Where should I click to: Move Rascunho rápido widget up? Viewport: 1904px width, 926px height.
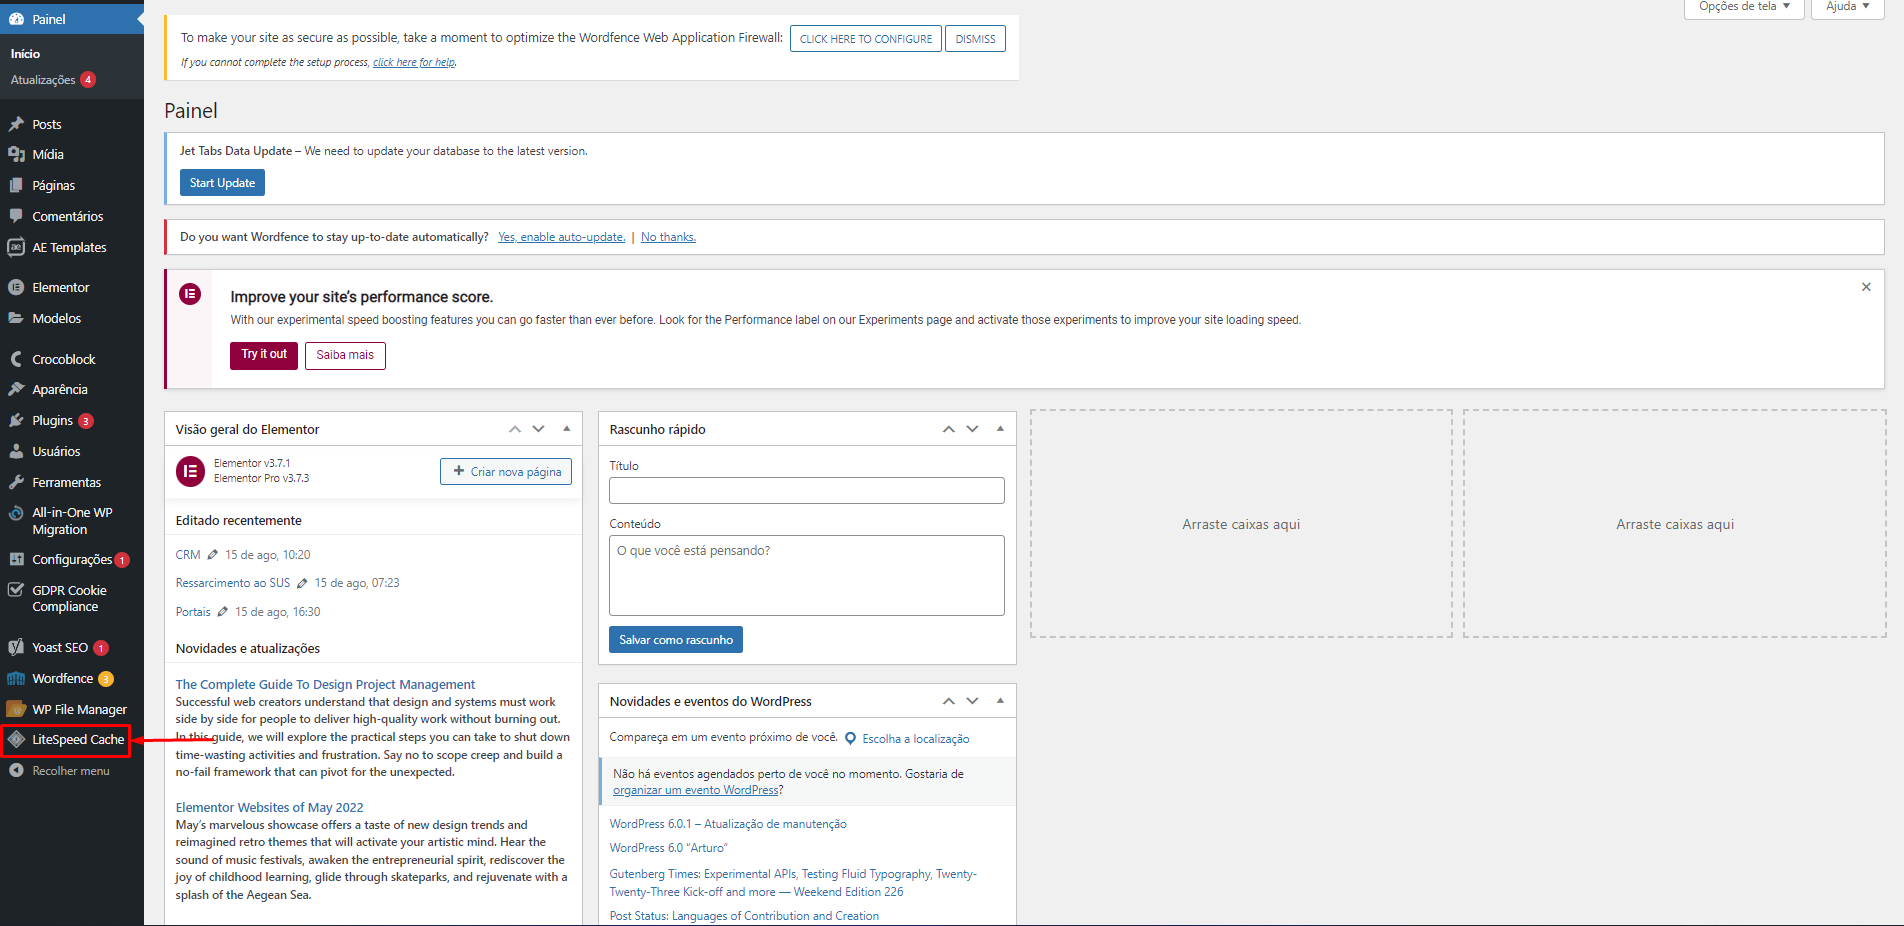click(x=949, y=429)
